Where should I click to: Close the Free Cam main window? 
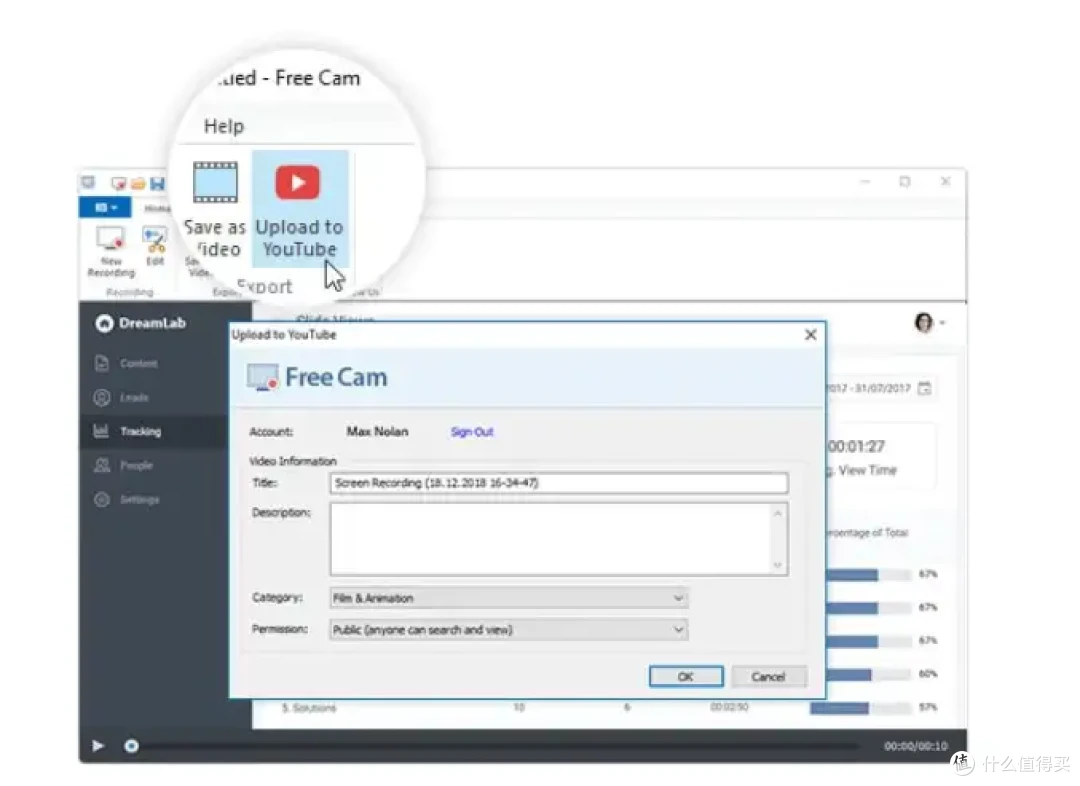(946, 181)
